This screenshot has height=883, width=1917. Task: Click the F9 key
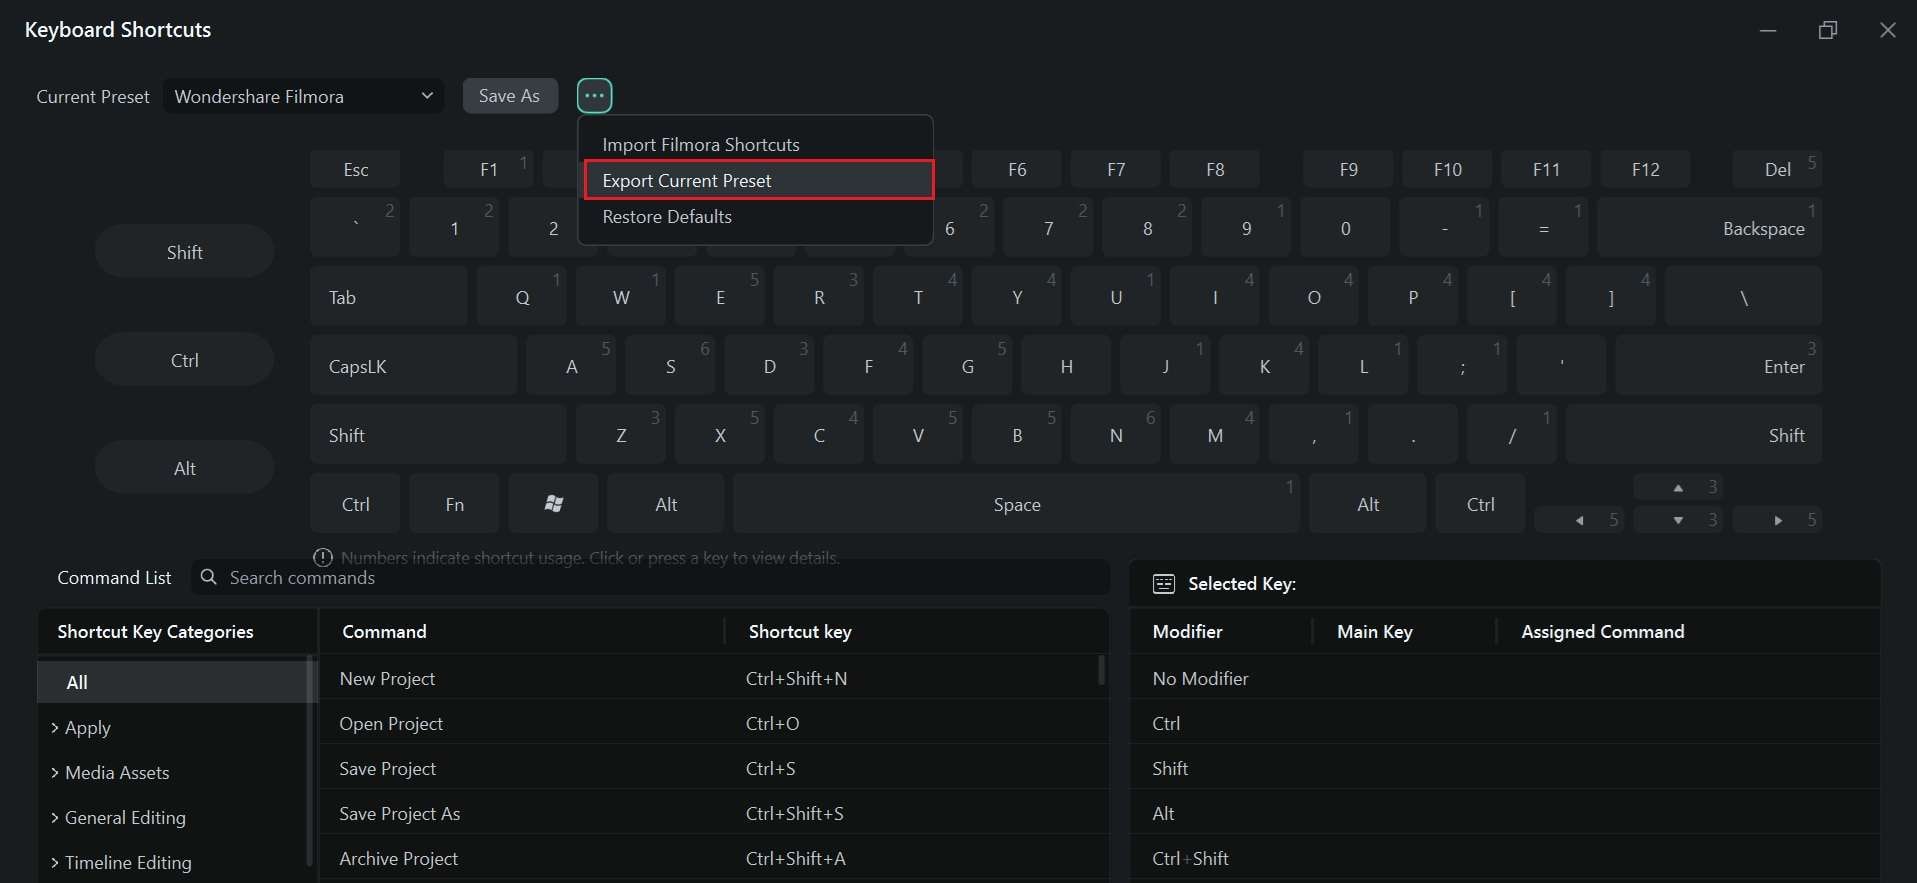point(1348,169)
